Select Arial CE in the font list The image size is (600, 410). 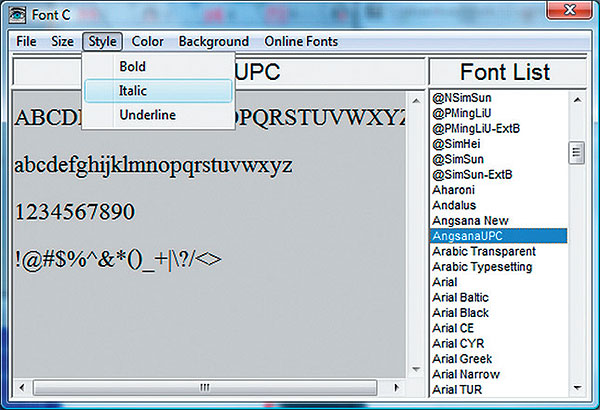(x=498, y=328)
